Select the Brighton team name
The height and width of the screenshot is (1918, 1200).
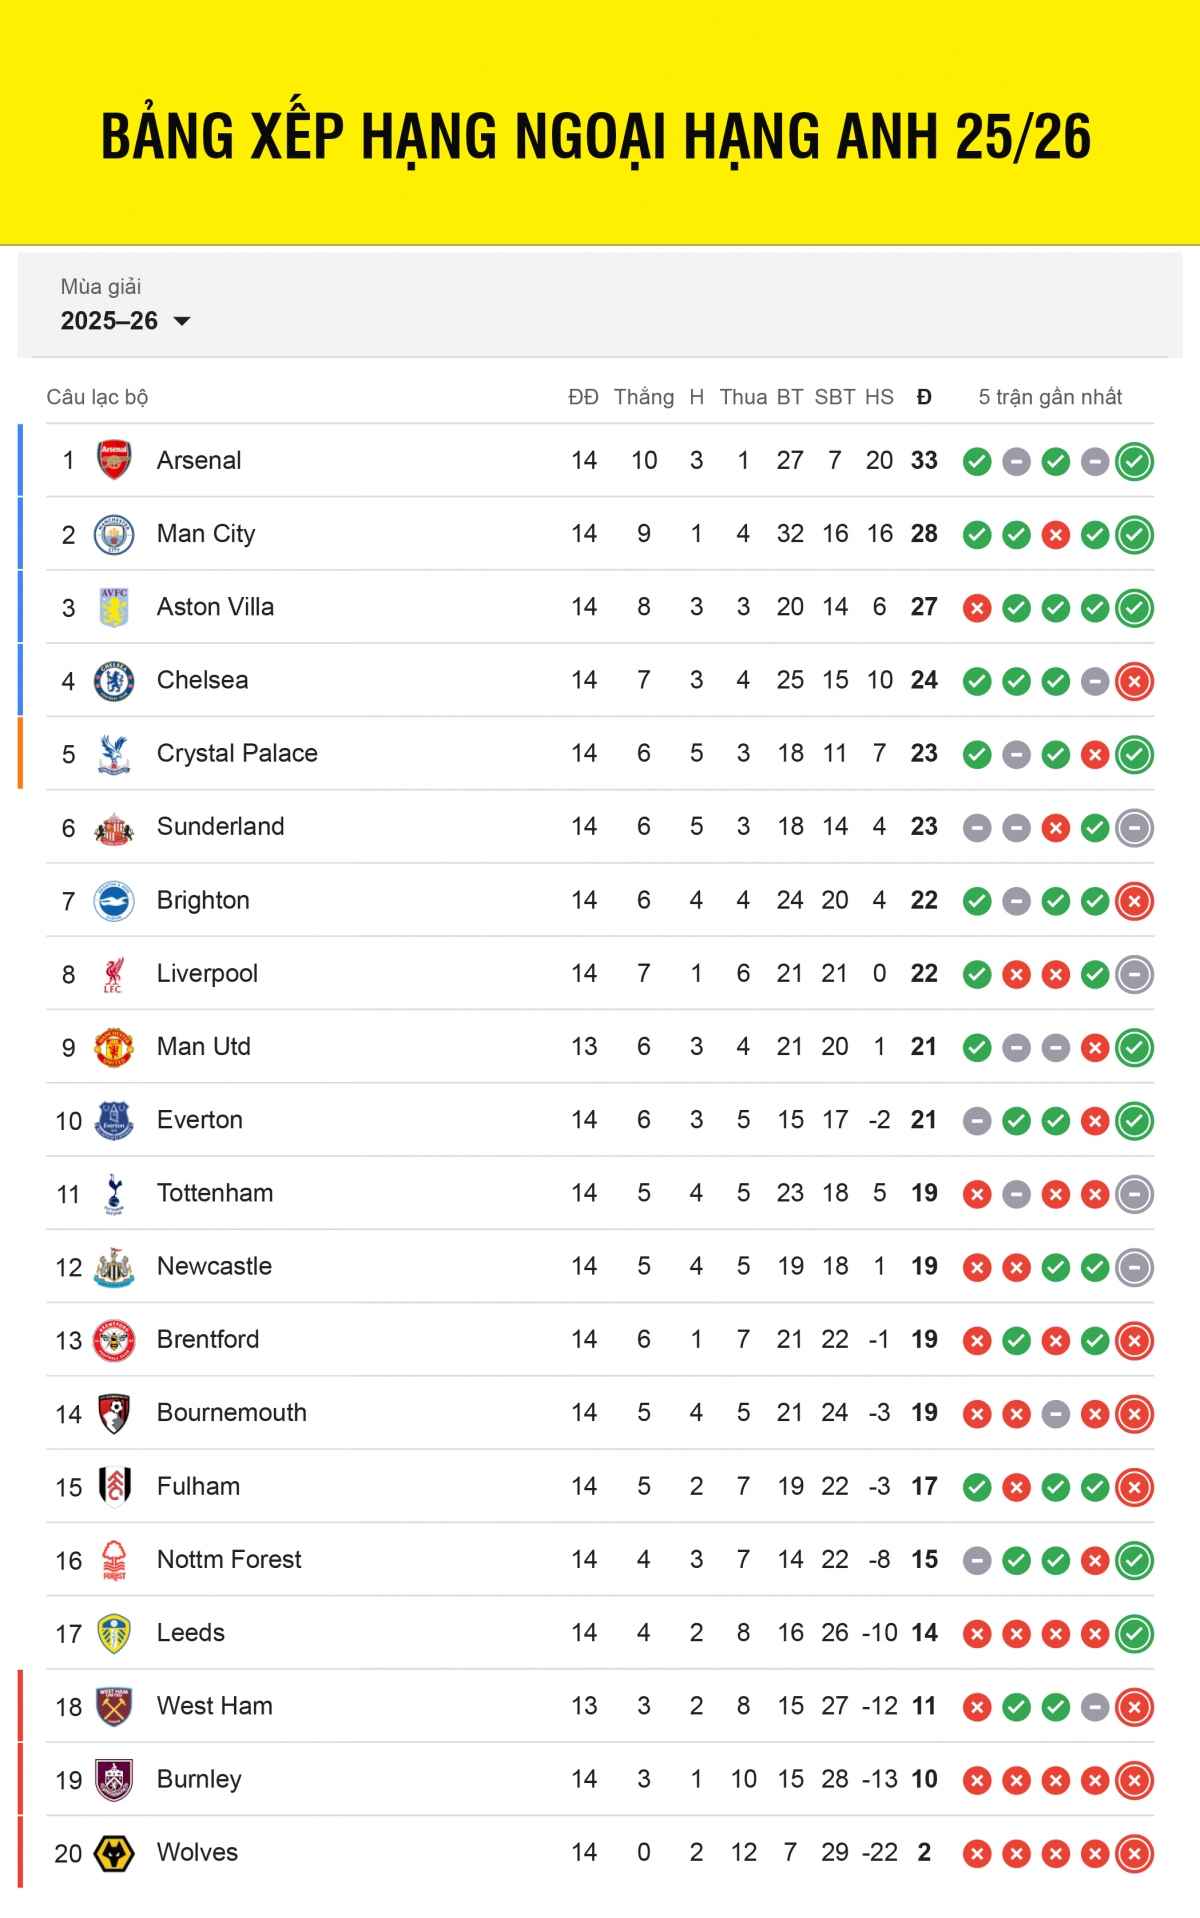click(x=203, y=900)
